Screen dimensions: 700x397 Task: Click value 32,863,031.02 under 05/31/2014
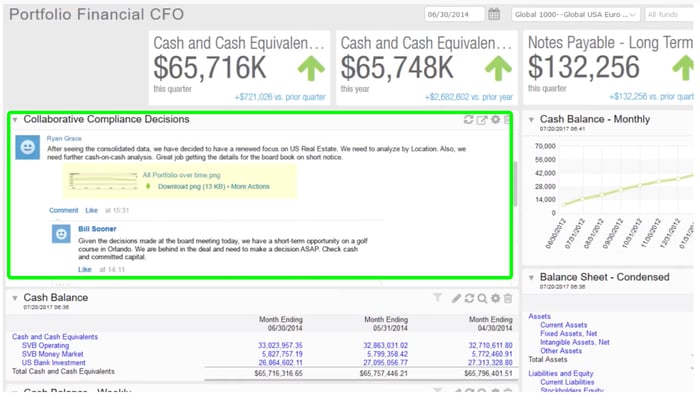(x=385, y=346)
